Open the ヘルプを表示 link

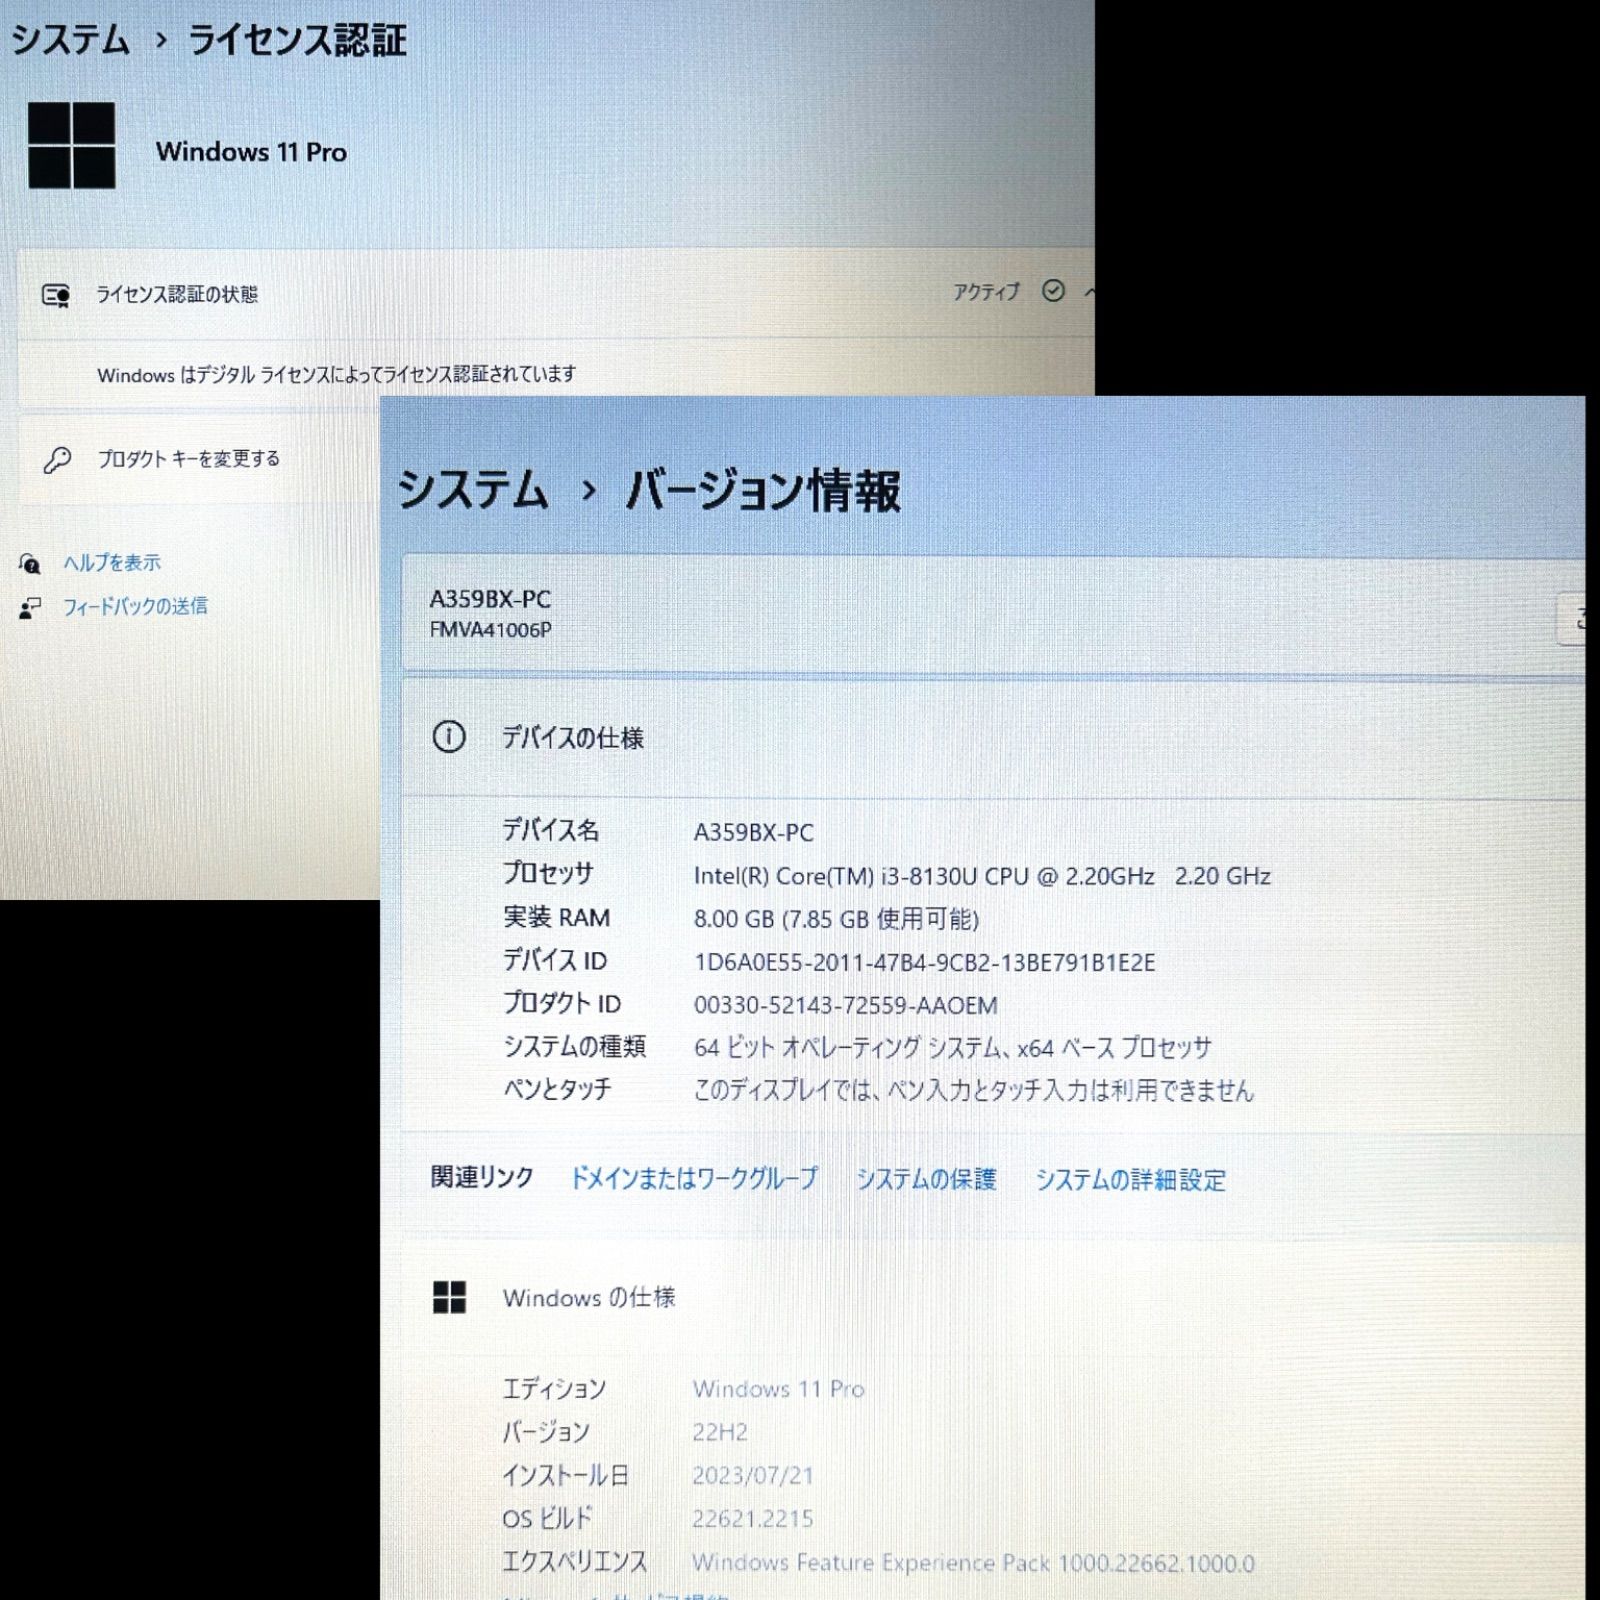[112, 563]
